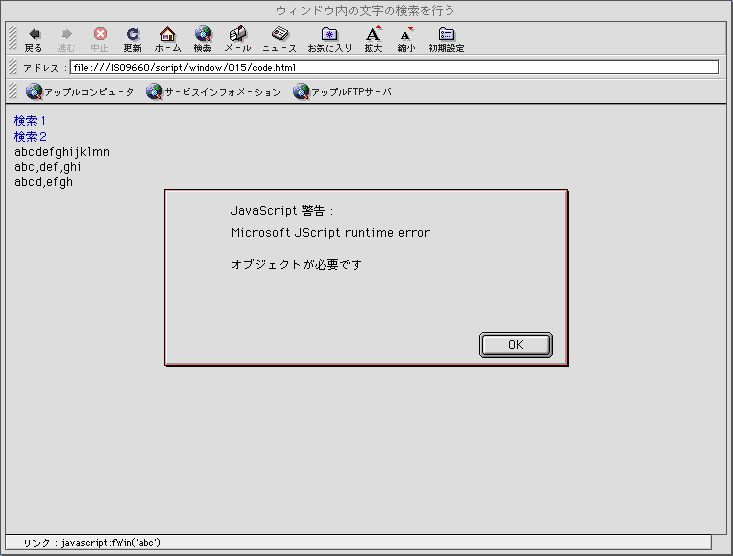
Task: Click the window title ウィンドウ内の文字の検索を行う
Action: coord(365,11)
